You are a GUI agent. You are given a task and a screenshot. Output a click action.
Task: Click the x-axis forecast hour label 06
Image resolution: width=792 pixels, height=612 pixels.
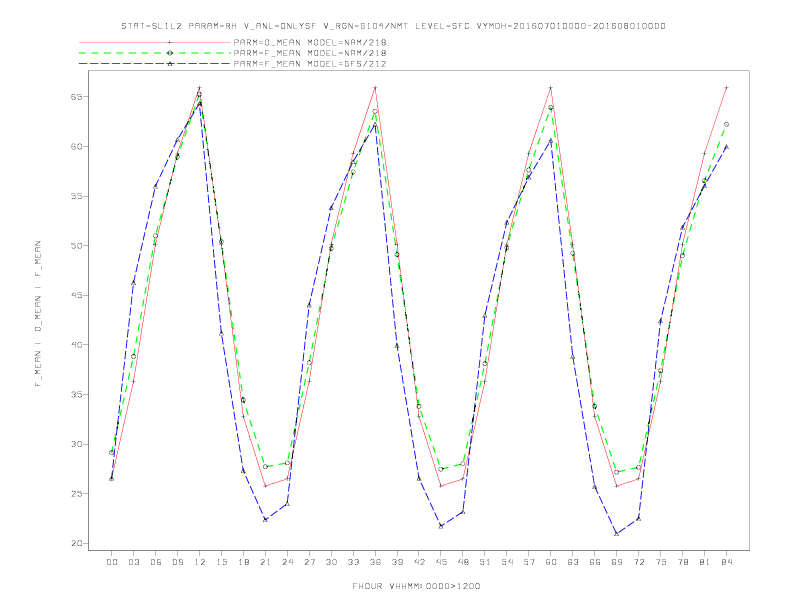coord(156,562)
